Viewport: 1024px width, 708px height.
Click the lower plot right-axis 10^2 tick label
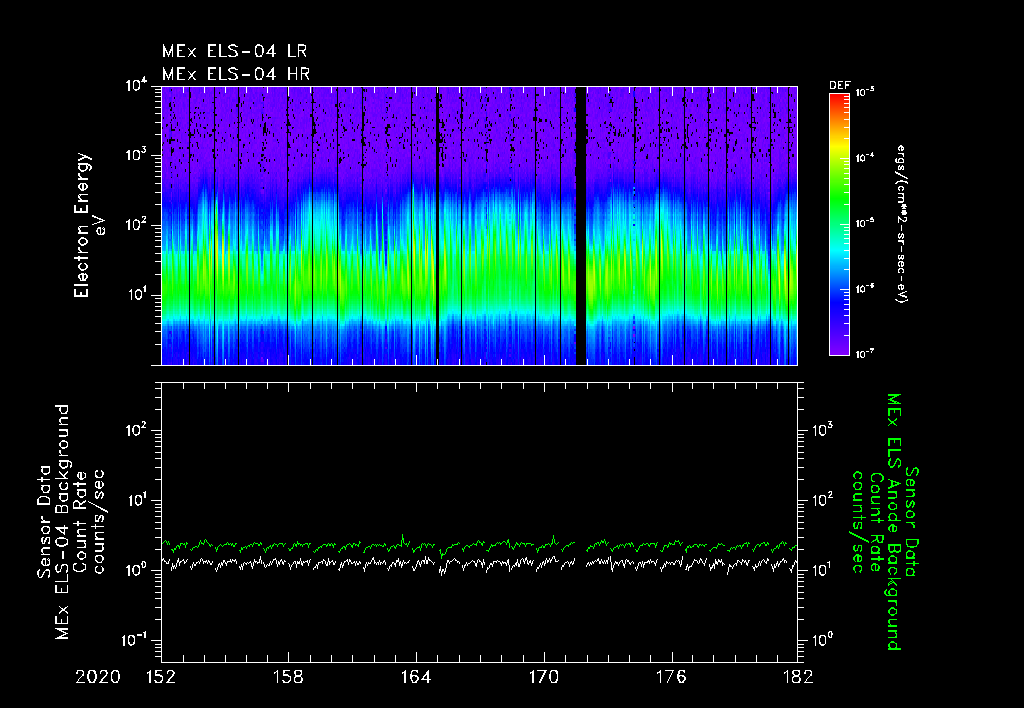[x=822, y=500]
